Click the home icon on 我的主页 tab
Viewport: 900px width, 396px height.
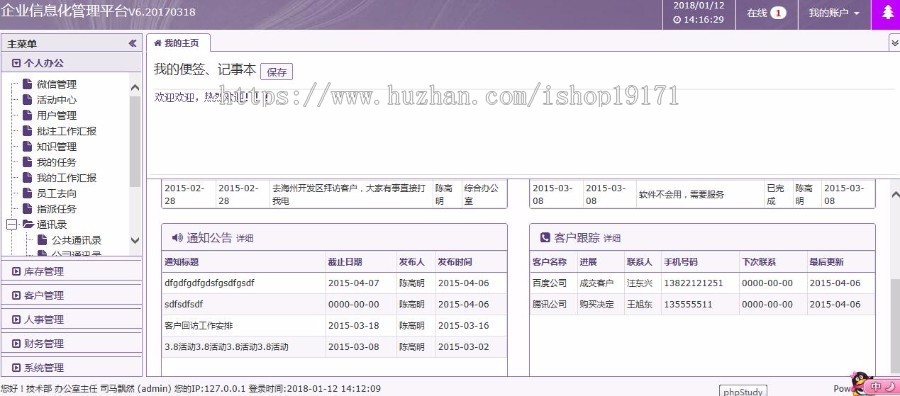(158, 43)
